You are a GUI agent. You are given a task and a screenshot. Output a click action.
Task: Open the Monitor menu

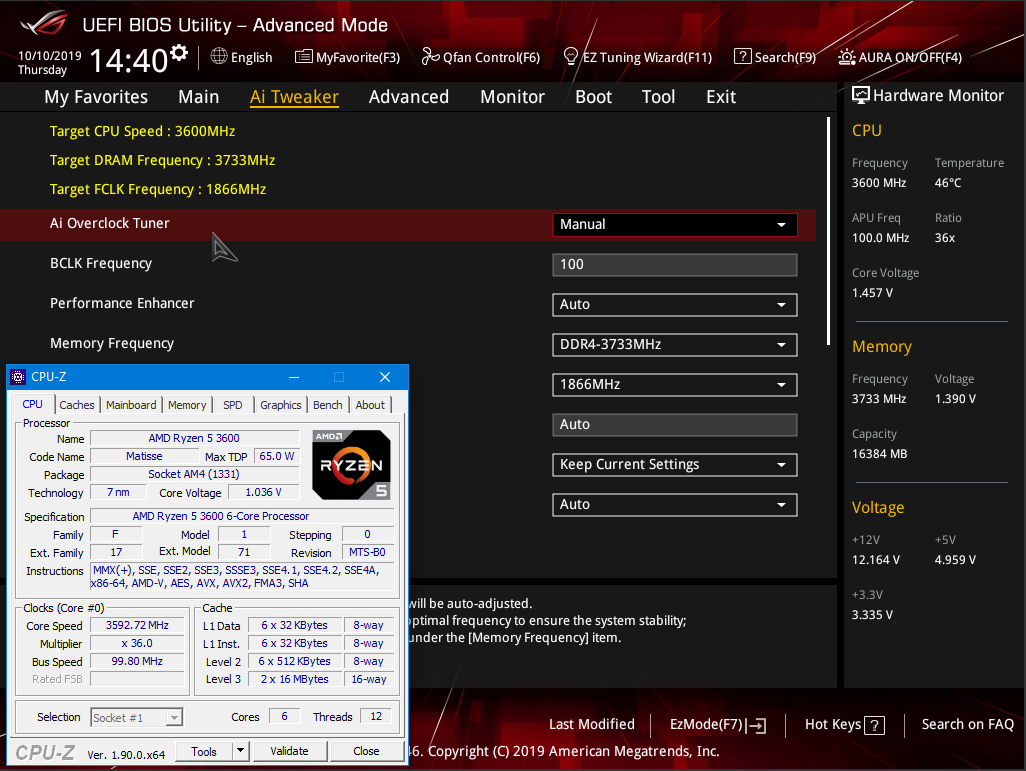point(512,97)
